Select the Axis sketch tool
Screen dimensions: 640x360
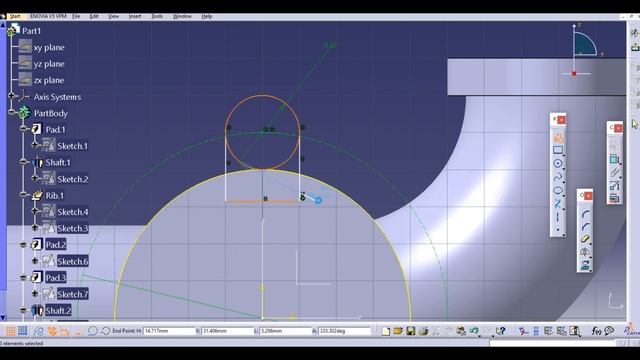[558, 217]
